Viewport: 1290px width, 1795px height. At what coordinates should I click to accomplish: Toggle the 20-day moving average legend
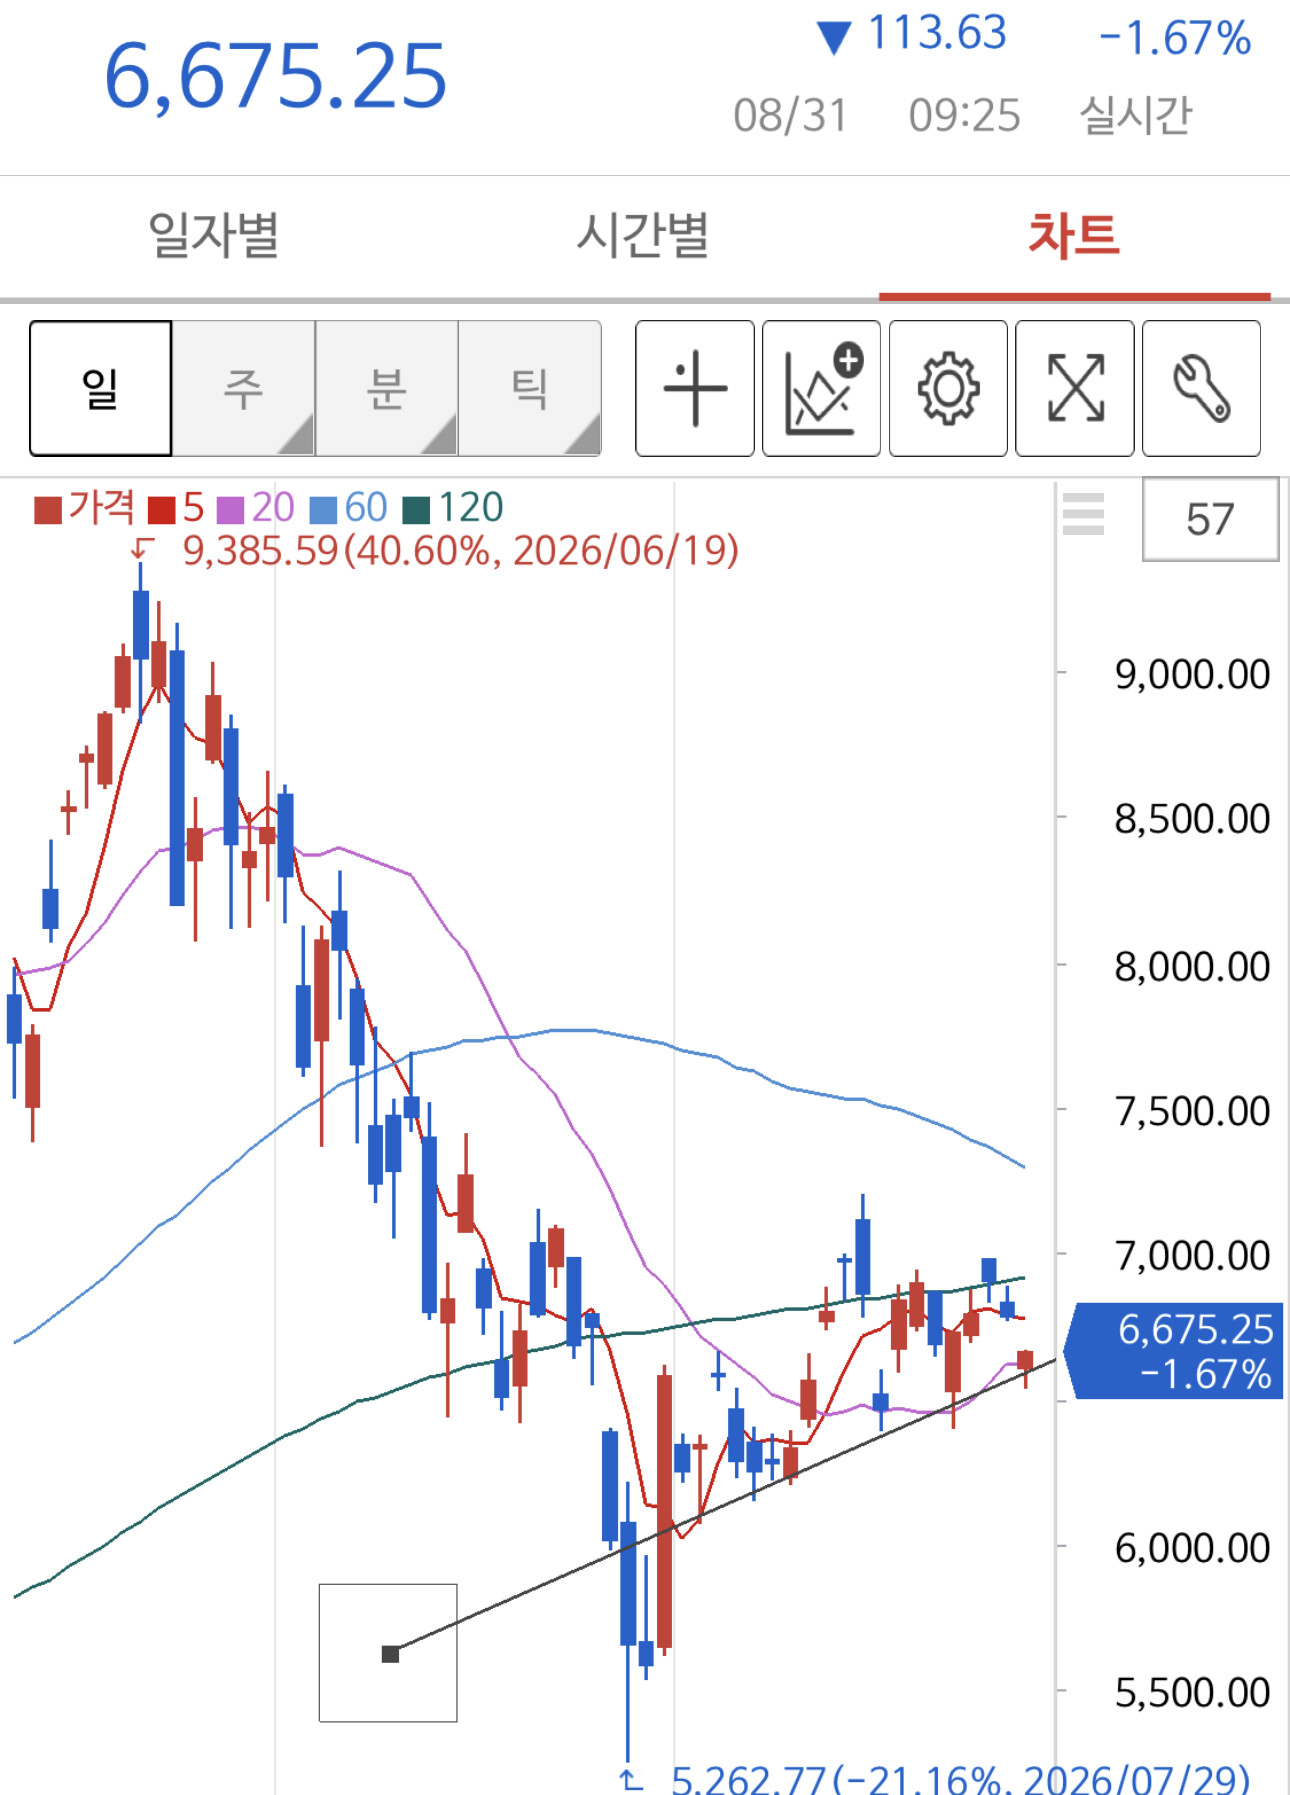pos(256,508)
